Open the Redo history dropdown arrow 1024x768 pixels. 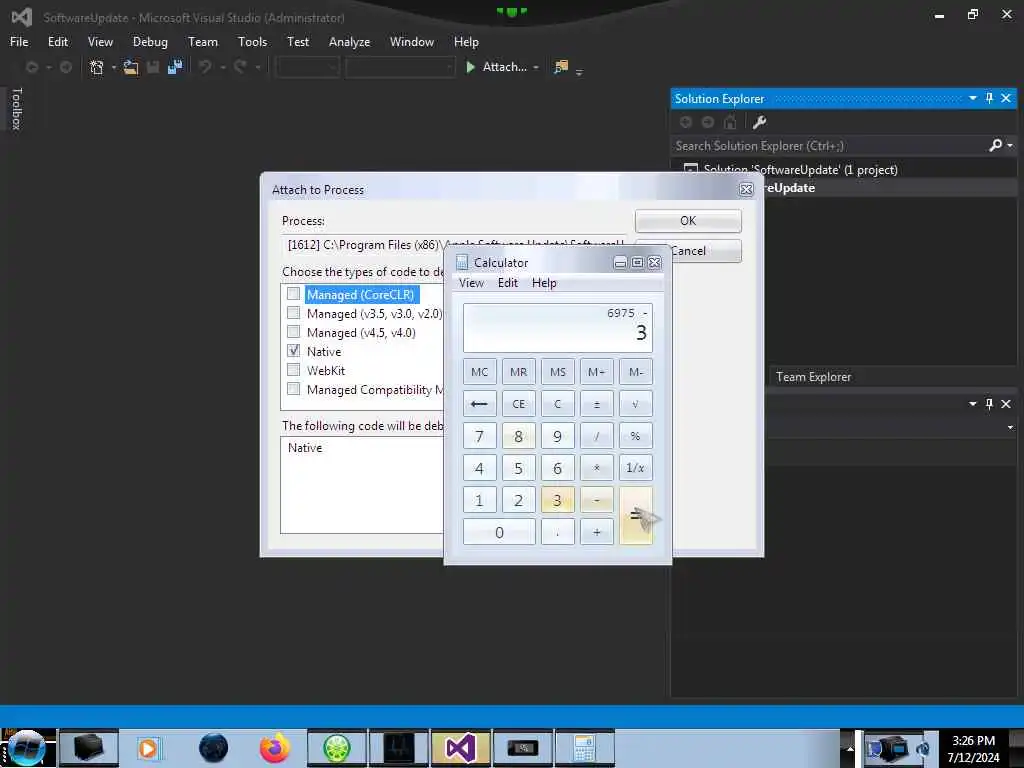click(x=258, y=67)
